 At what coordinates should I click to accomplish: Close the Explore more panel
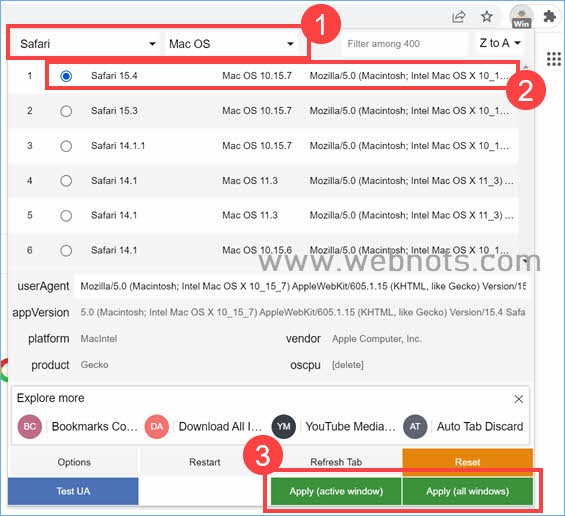(x=519, y=399)
